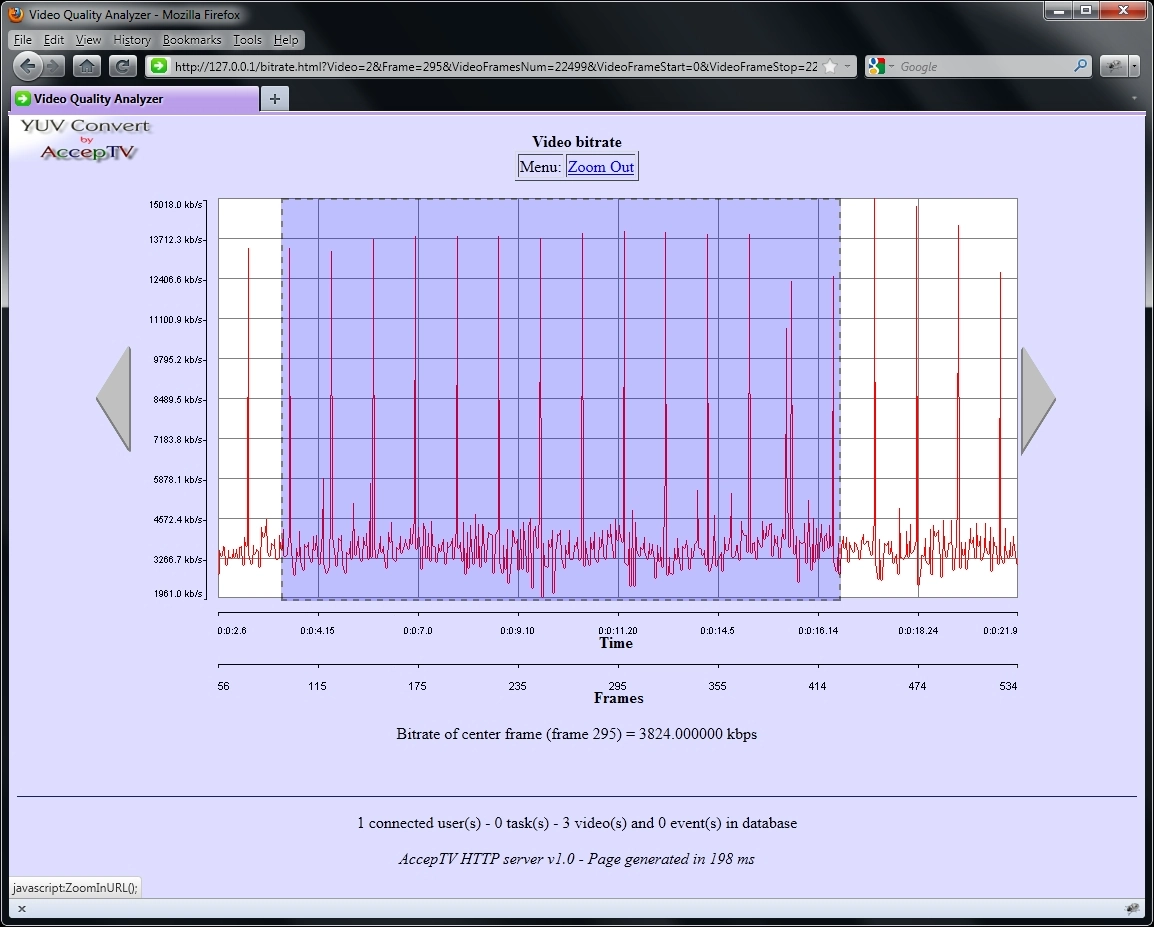Go back with the browser Back button

[x=29, y=66]
